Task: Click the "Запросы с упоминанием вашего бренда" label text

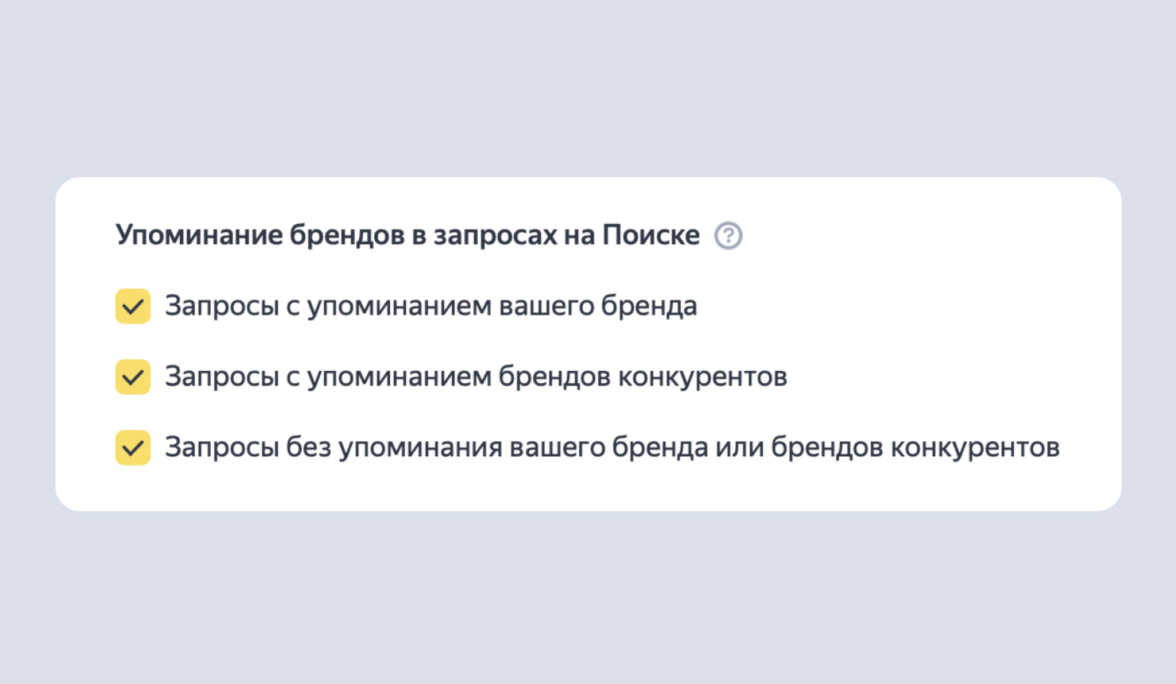Action: 430,306
